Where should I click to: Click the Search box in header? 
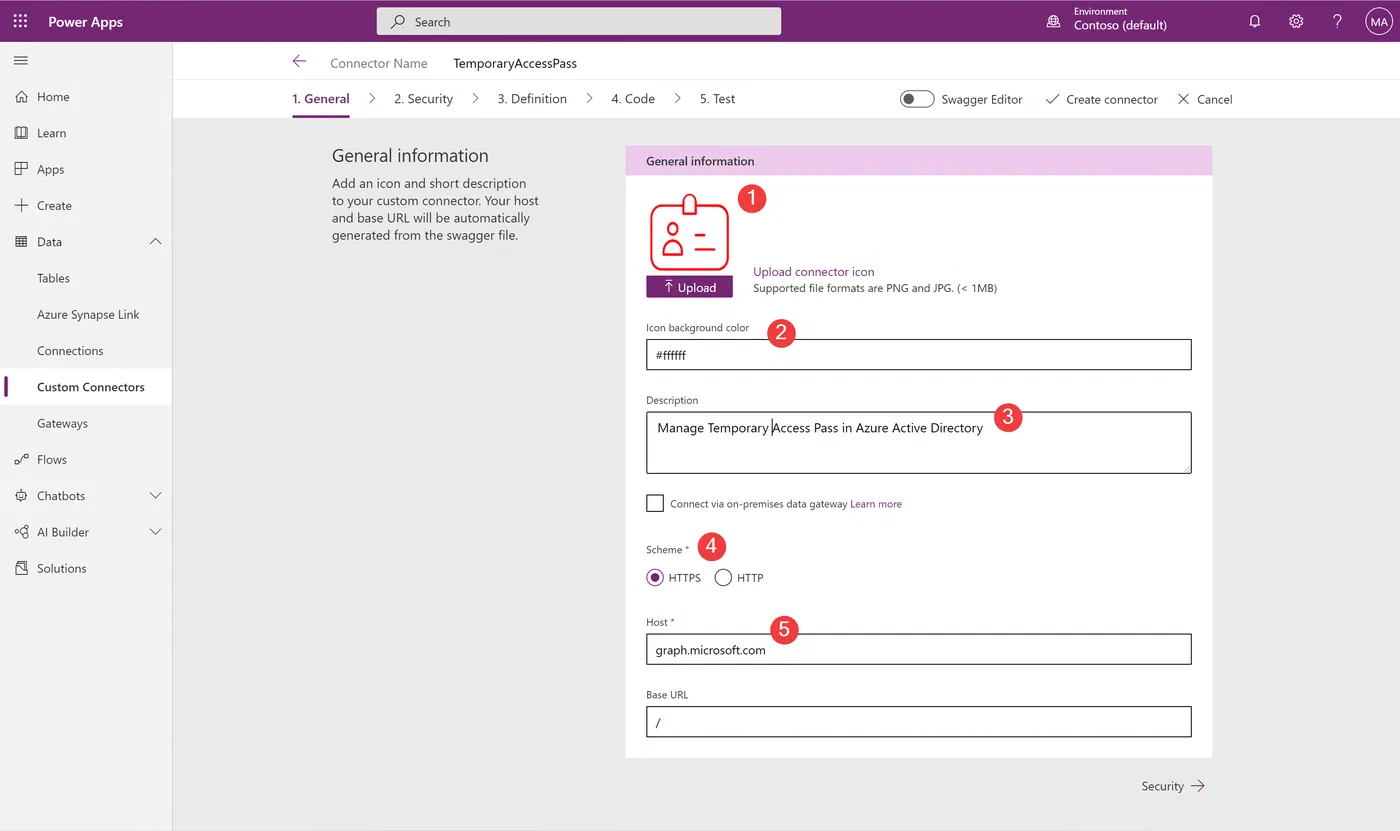[x=579, y=21]
